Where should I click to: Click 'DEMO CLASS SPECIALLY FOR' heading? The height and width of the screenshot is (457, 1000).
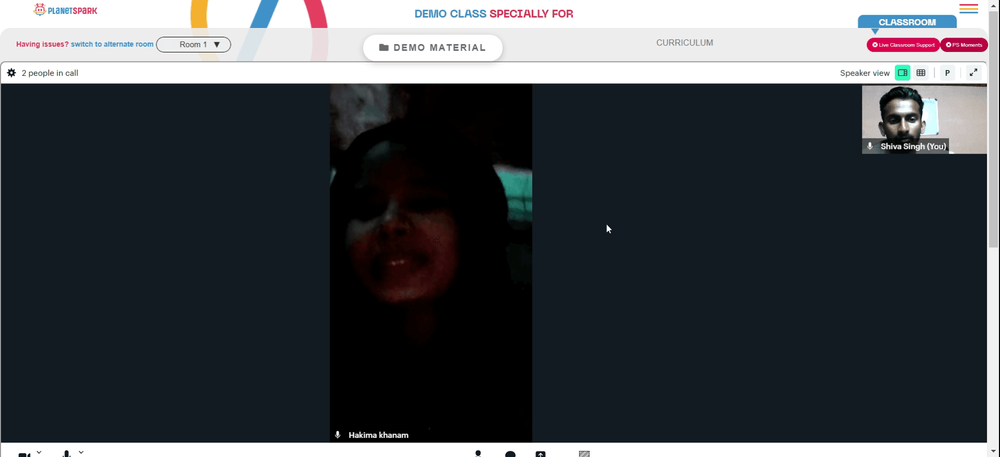point(494,13)
